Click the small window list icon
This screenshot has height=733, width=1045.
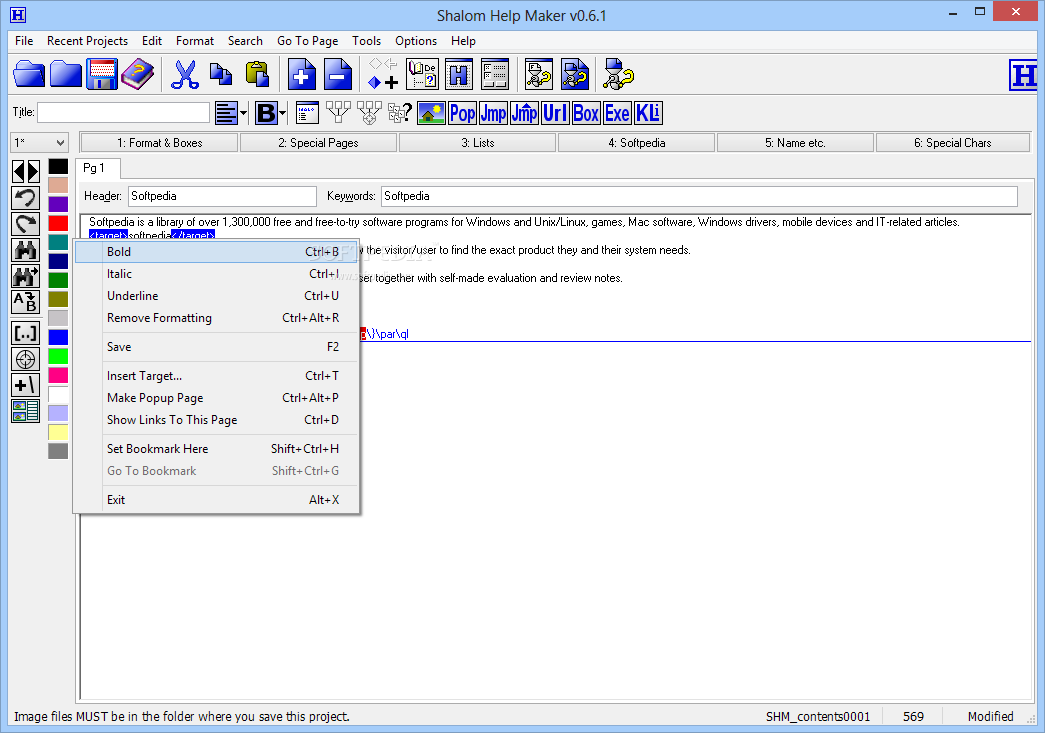click(x=307, y=113)
